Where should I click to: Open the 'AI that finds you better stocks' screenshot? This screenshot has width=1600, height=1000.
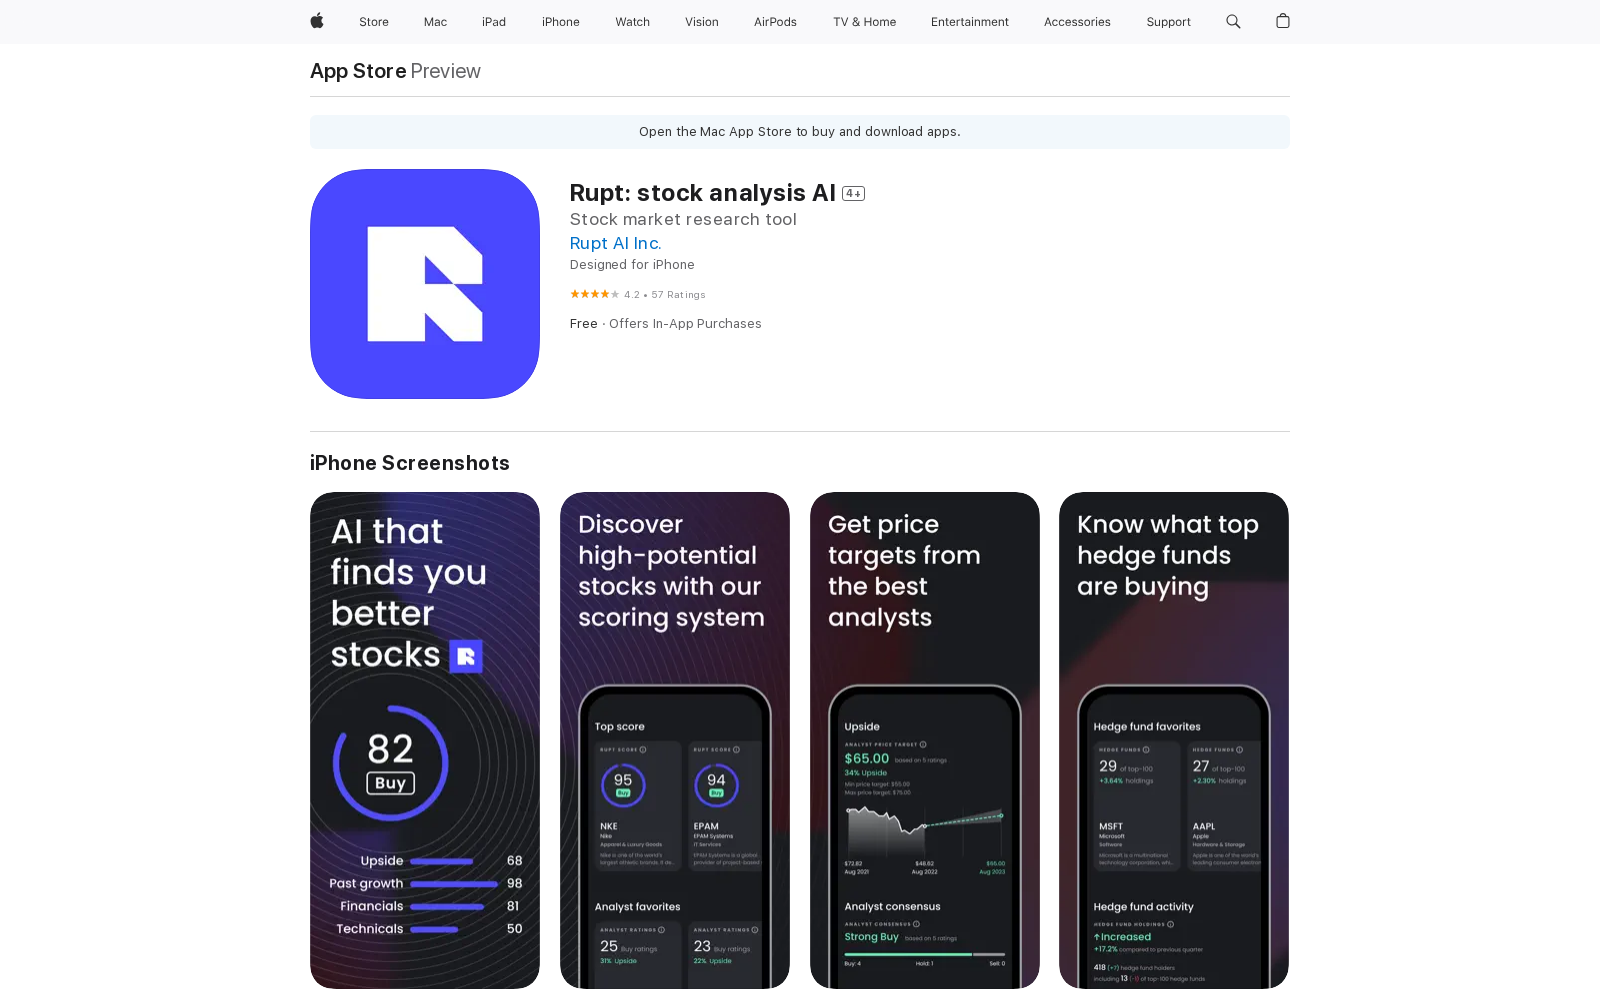425,740
